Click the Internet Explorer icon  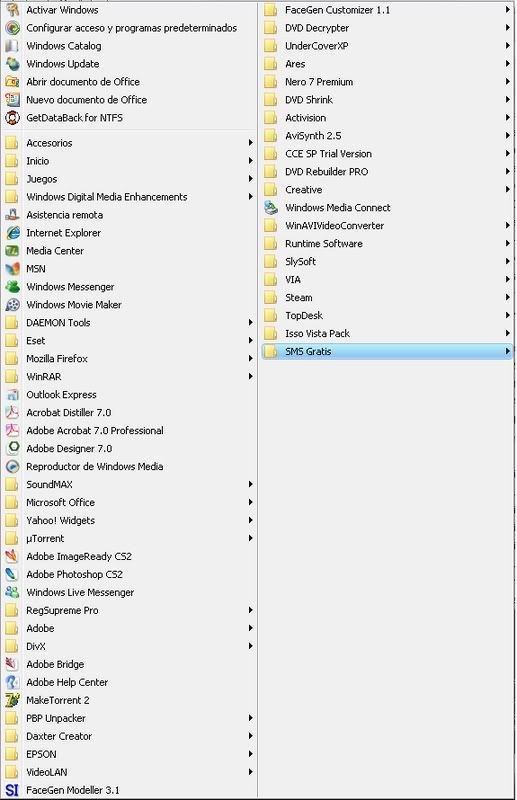click(12, 233)
